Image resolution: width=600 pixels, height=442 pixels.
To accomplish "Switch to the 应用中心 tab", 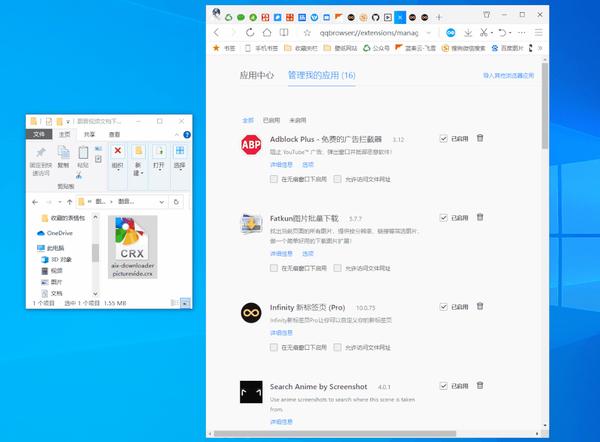I will pos(257,75).
